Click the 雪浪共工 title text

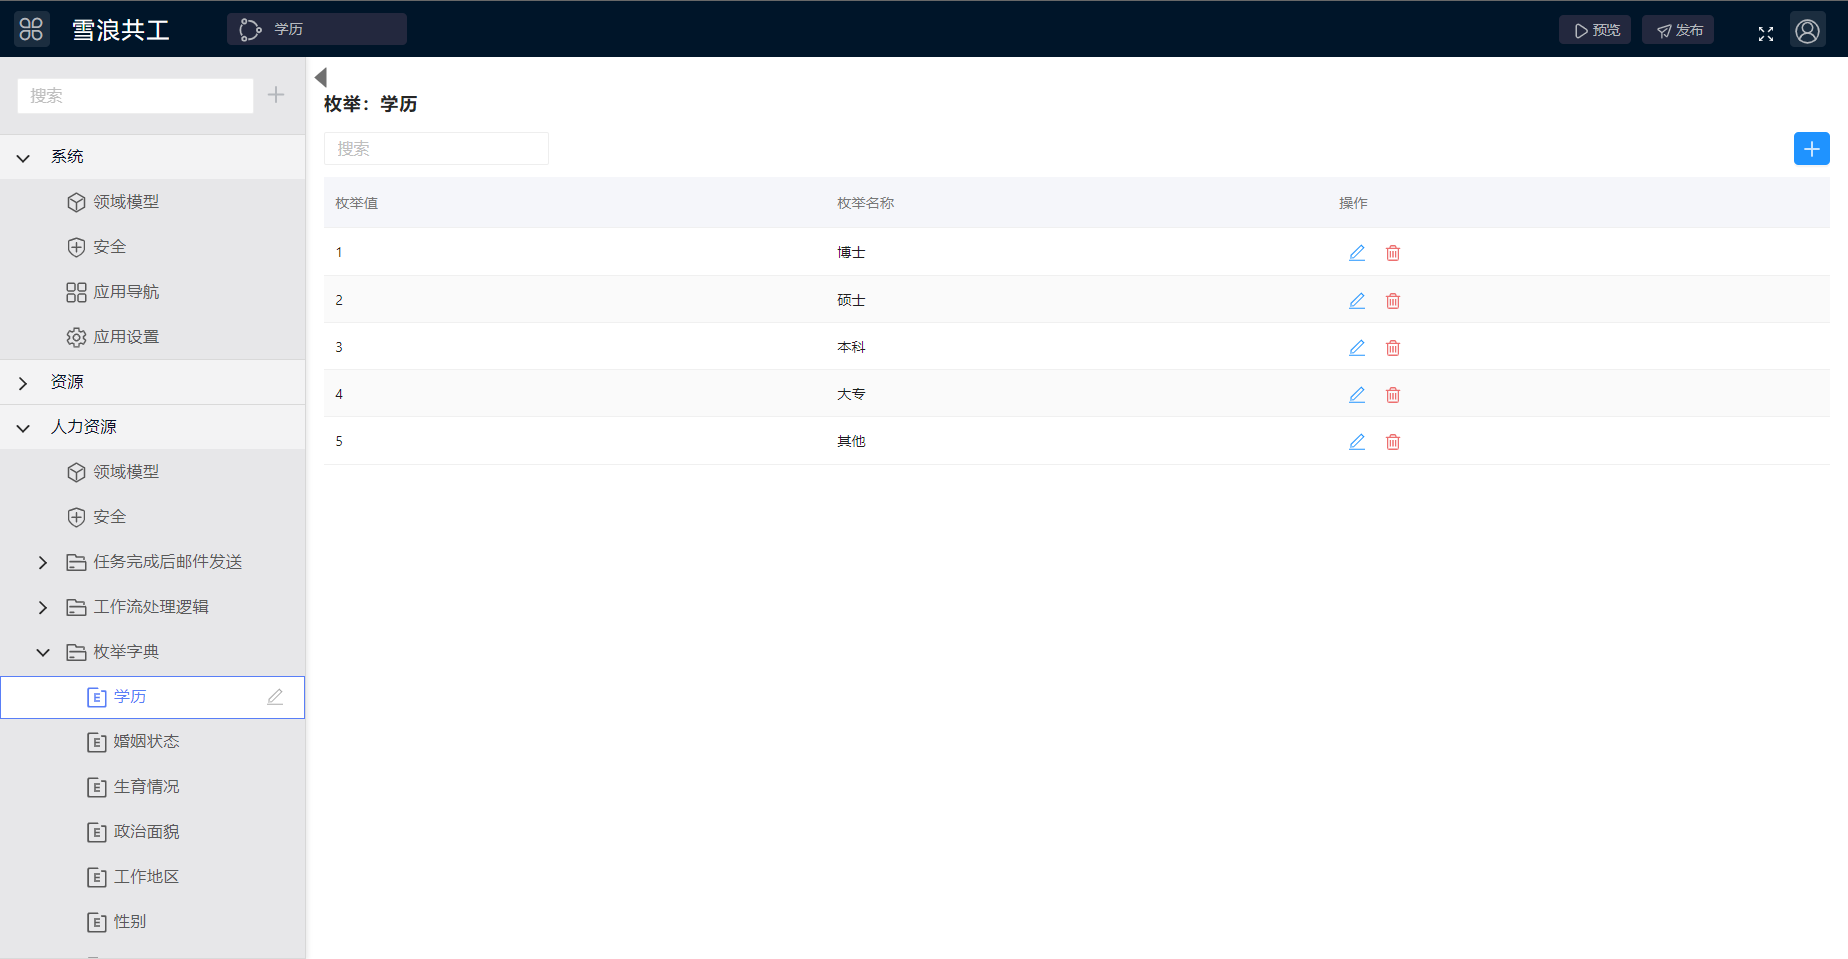click(x=121, y=30)
